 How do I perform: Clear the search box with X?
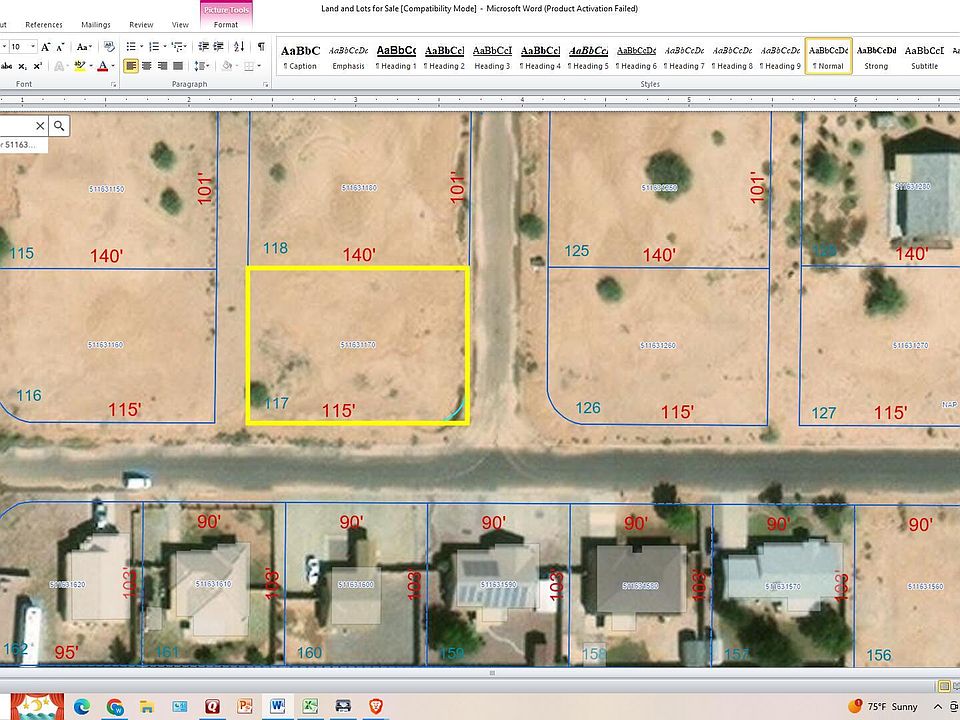click(x=40, y=126)
